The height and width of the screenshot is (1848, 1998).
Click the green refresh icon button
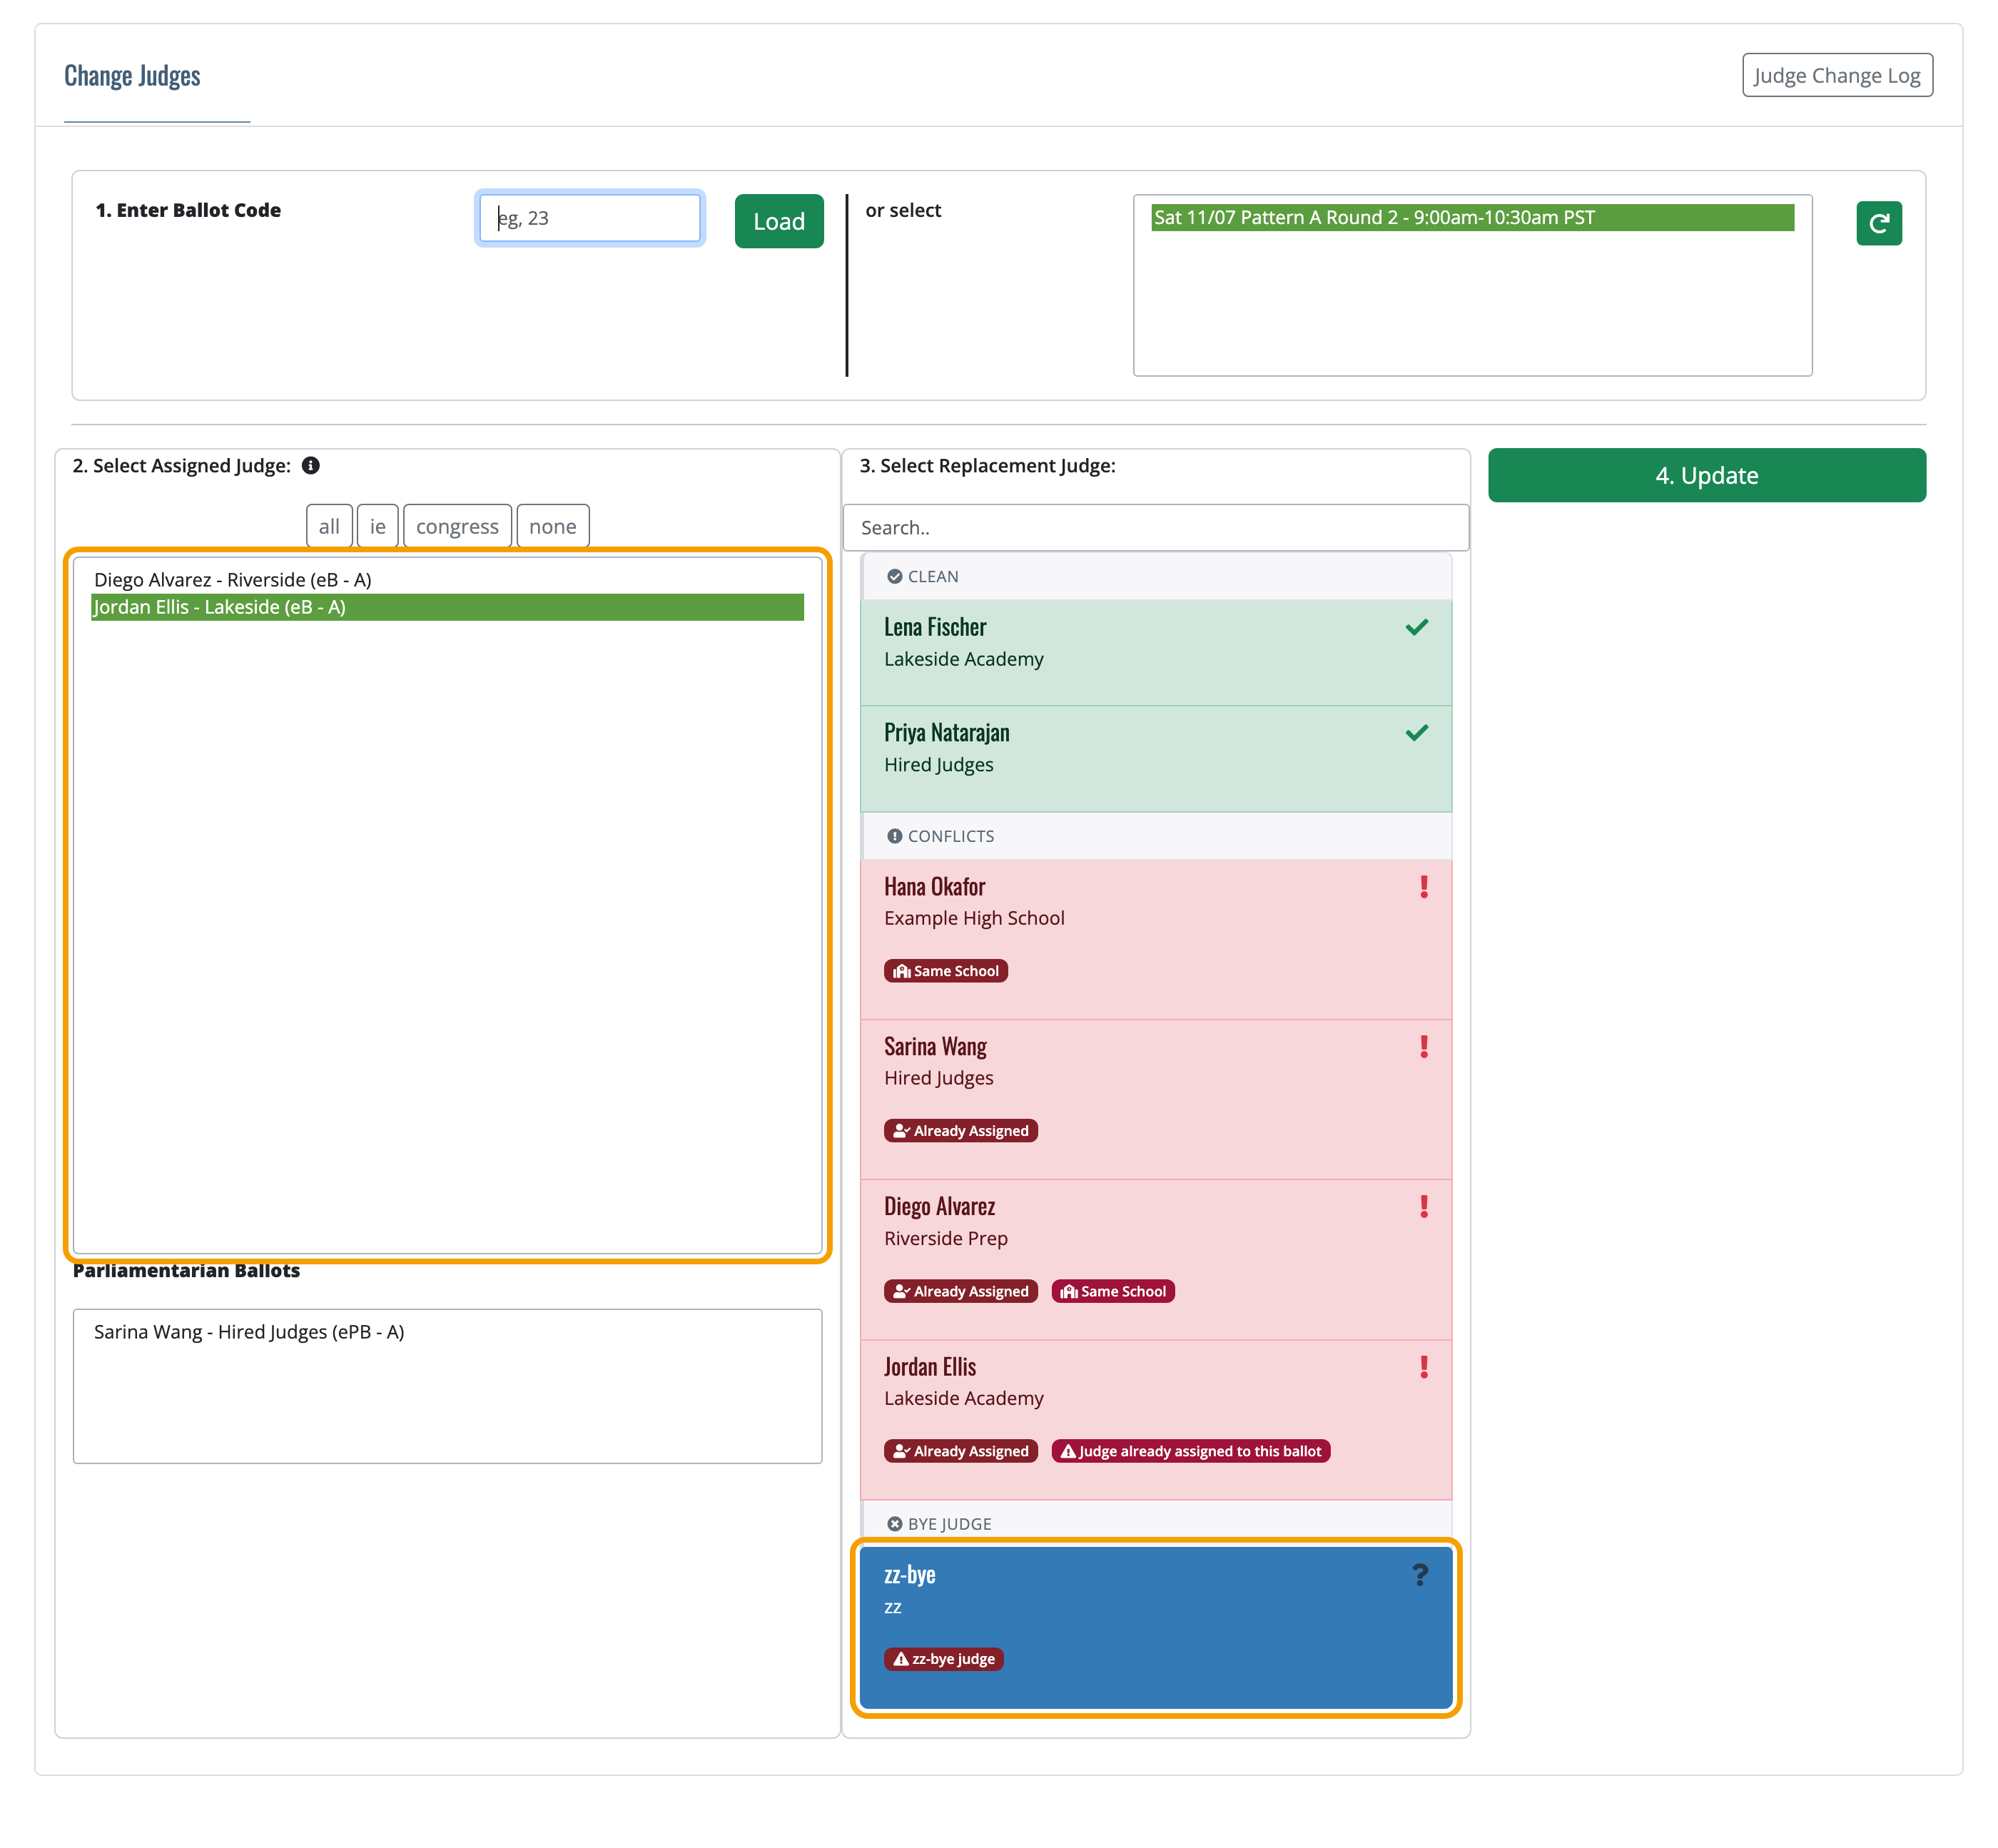click(1878, 223)
